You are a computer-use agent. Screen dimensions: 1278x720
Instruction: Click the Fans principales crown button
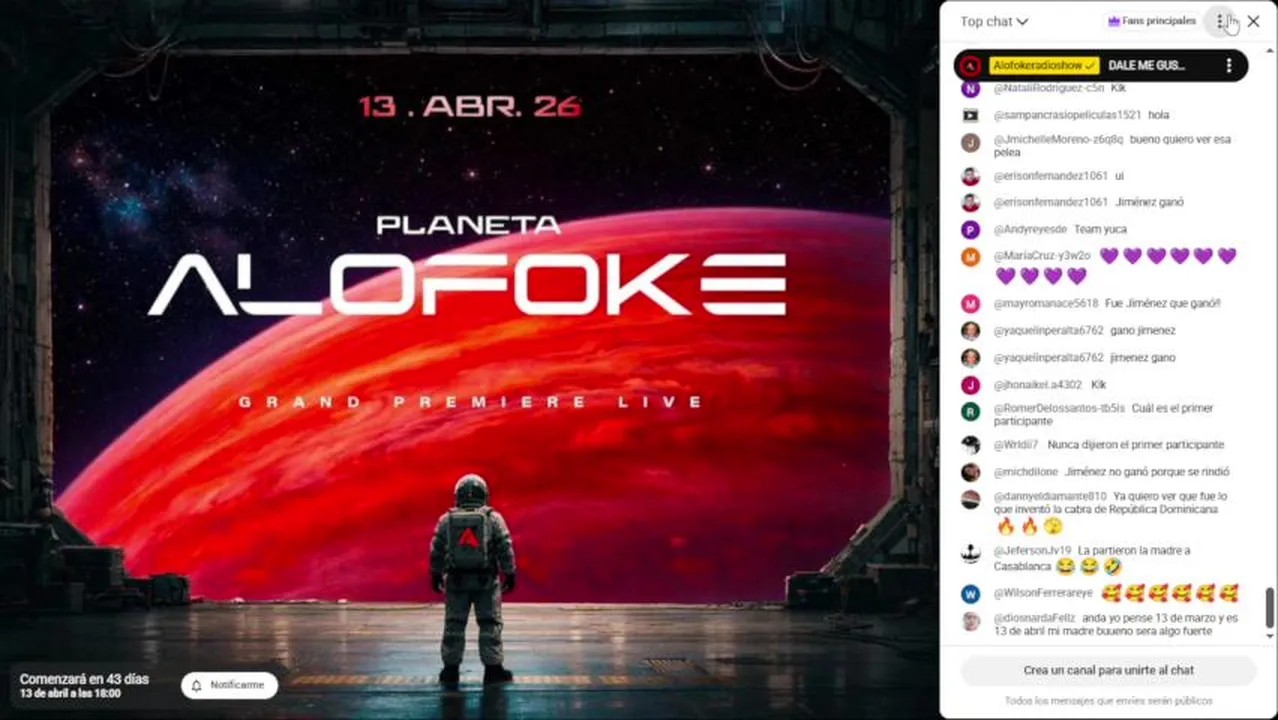point(1152,21)
